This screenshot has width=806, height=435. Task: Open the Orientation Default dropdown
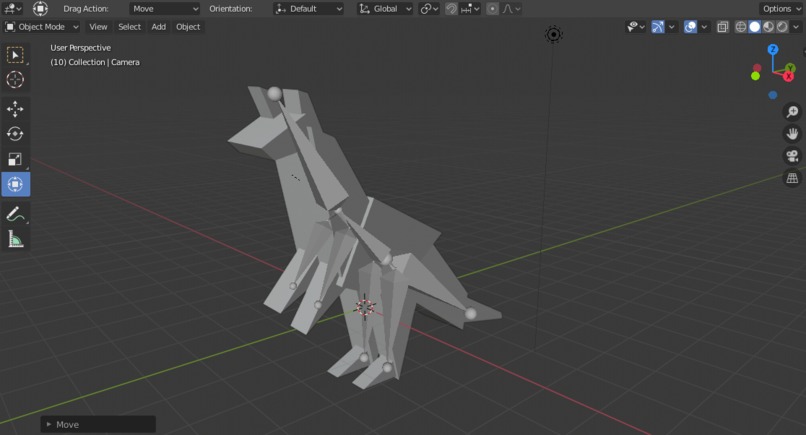pos(308,9)
